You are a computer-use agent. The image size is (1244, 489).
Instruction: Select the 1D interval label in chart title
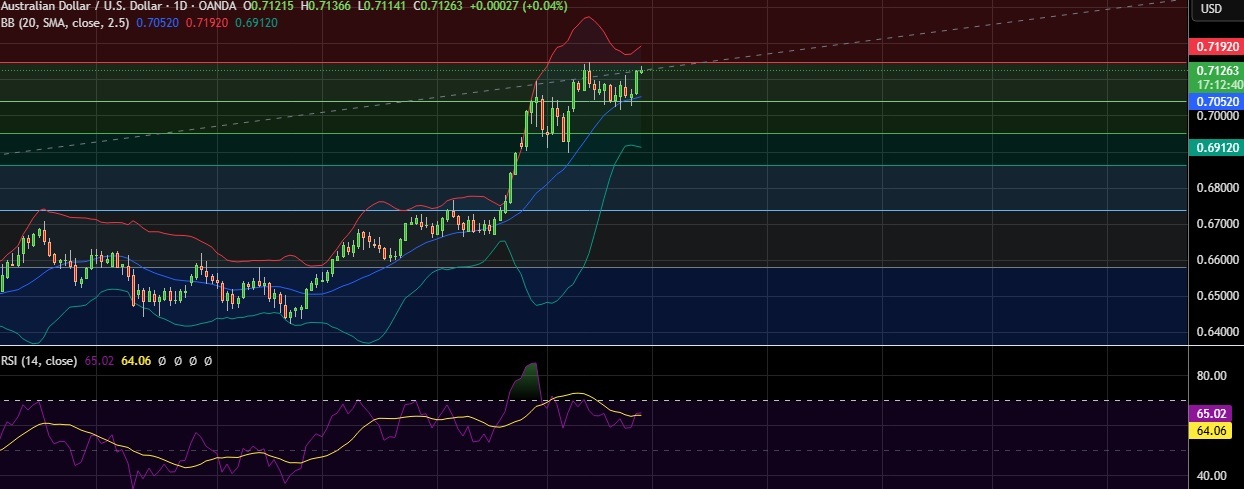180,6
